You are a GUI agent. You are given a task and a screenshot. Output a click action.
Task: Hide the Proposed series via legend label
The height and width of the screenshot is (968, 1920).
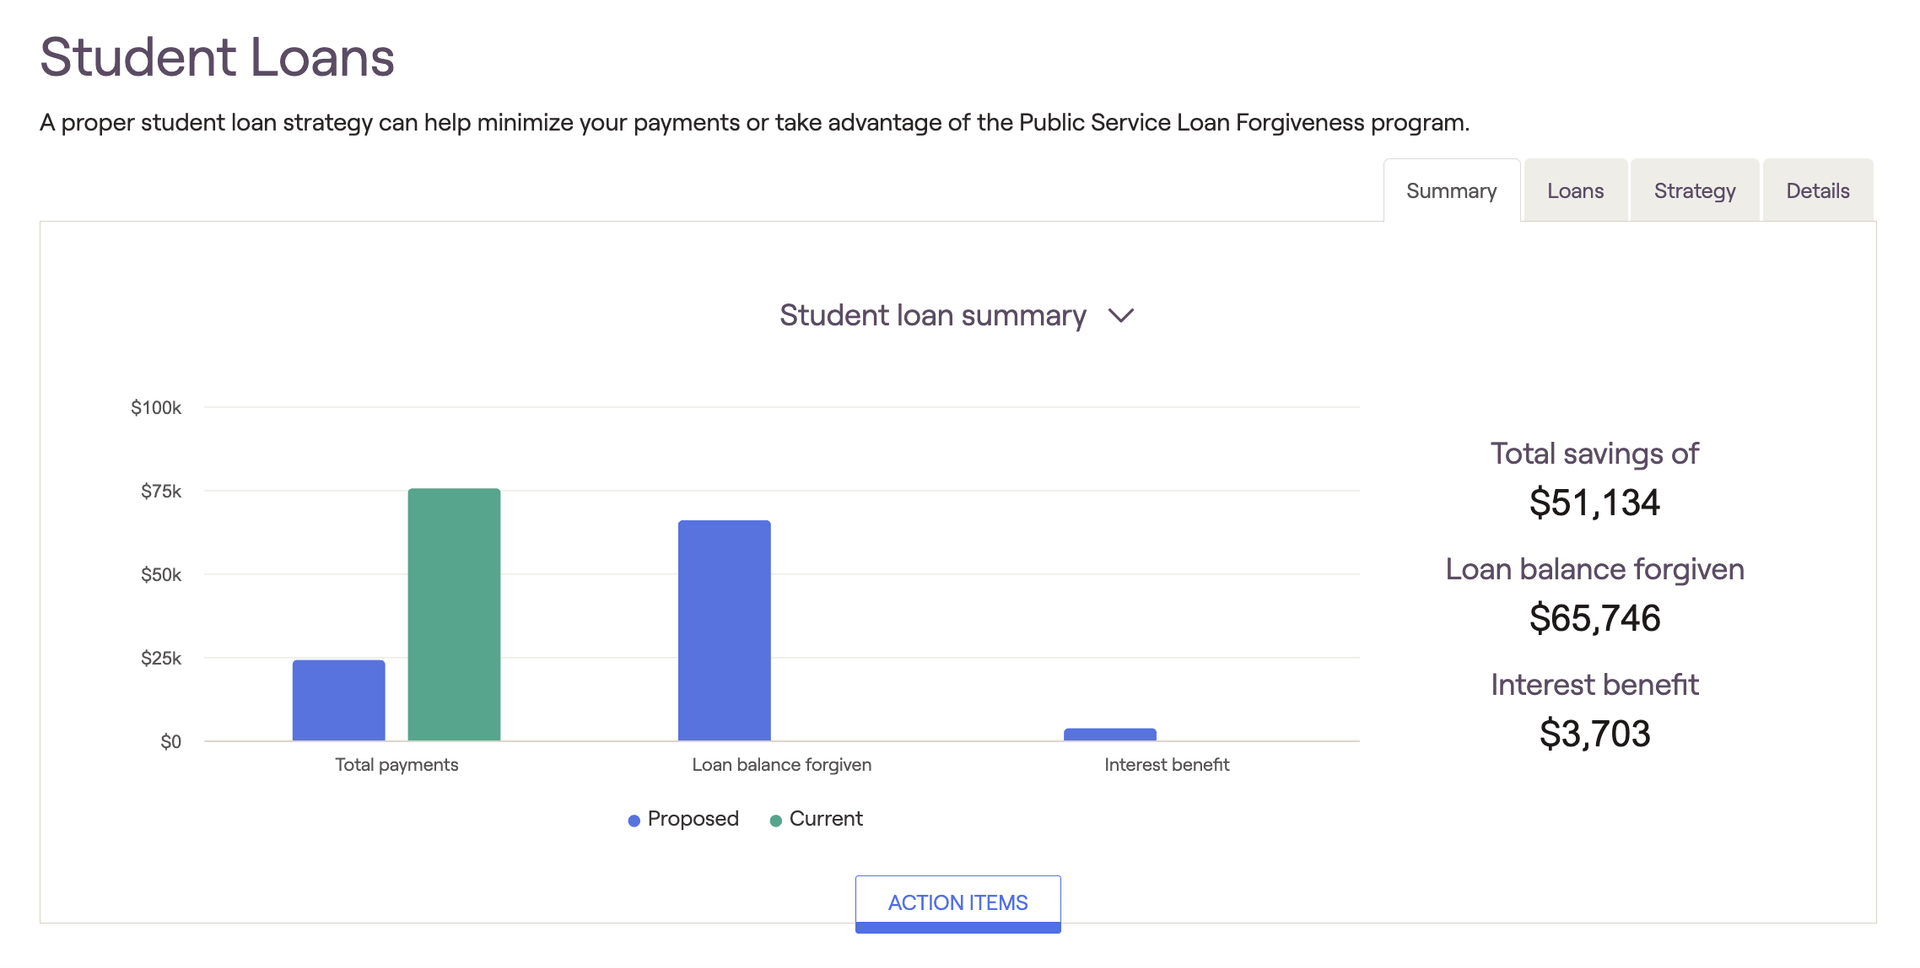click(693, 819)
